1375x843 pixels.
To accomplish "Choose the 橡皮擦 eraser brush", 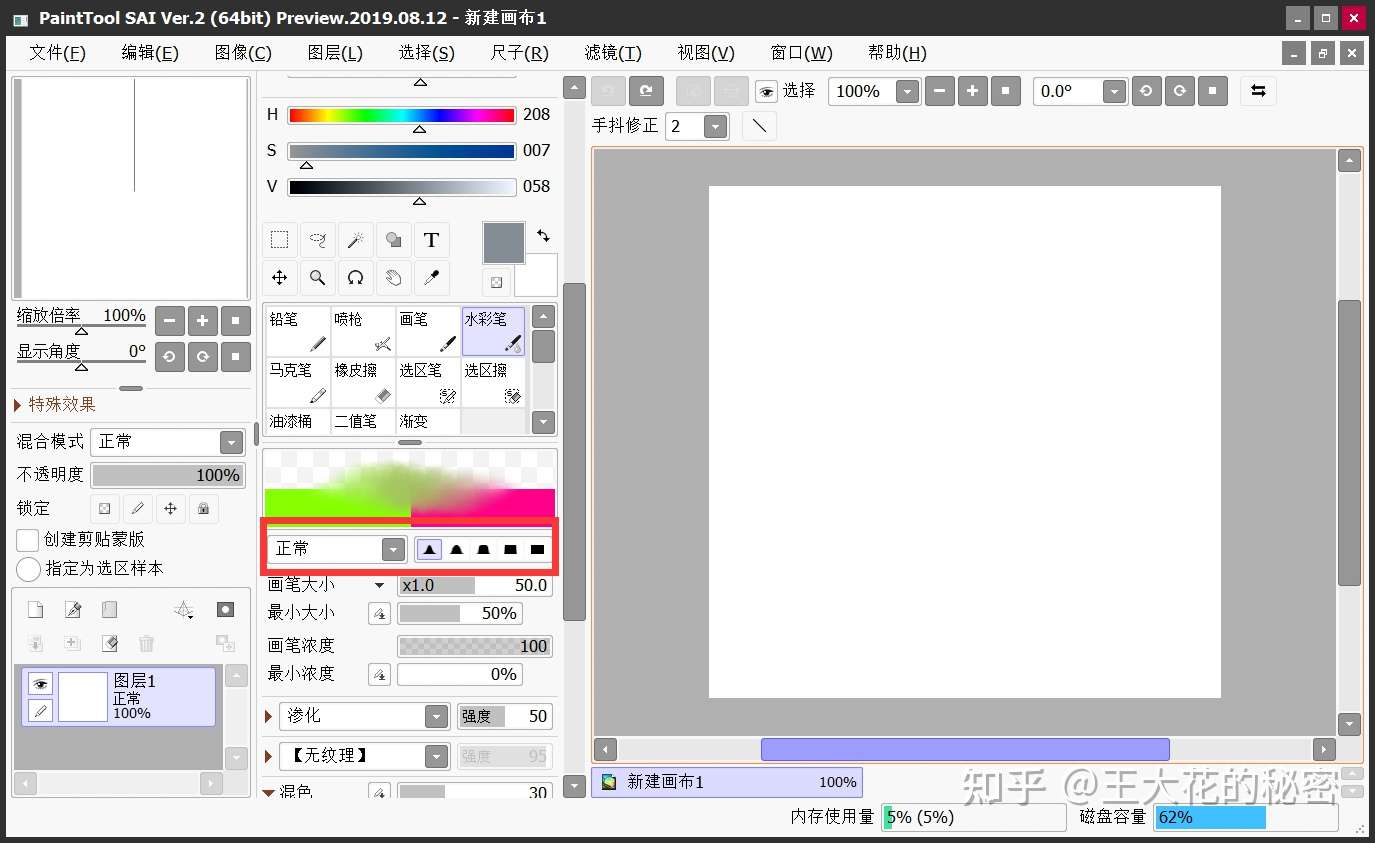I will click(x=363, y=382).
